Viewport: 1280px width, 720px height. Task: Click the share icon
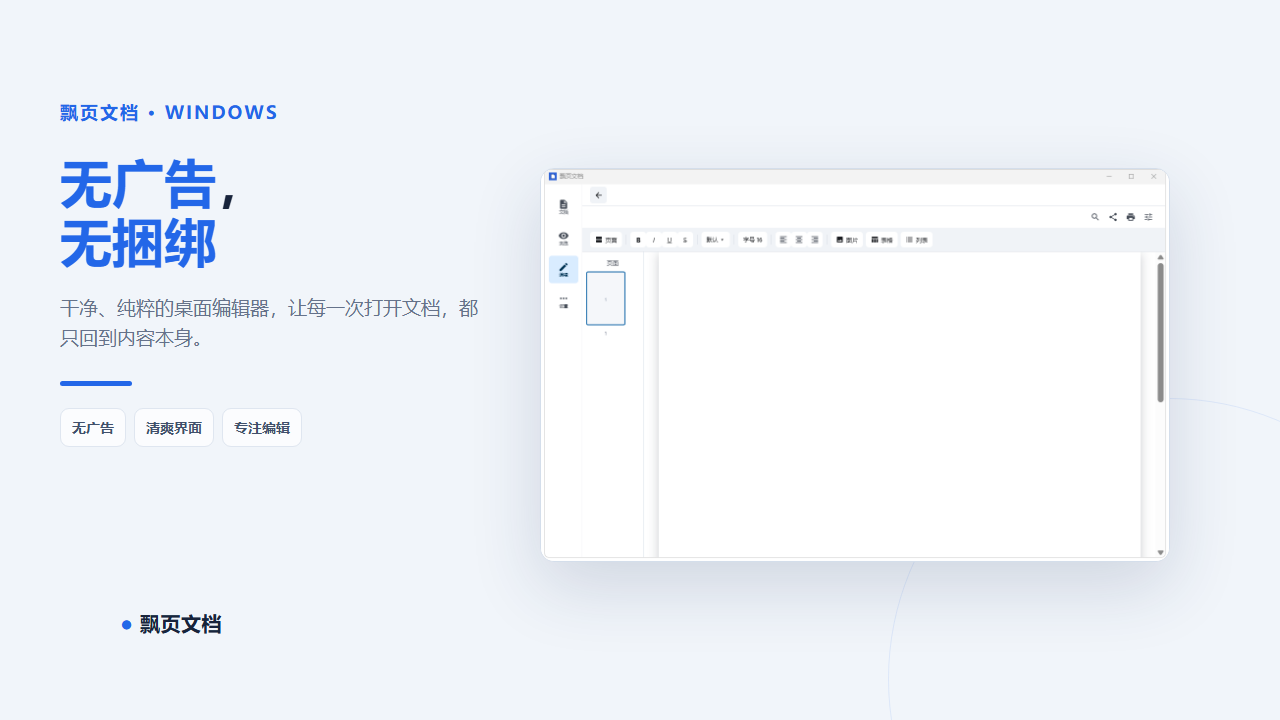(x=1113, y=217)
